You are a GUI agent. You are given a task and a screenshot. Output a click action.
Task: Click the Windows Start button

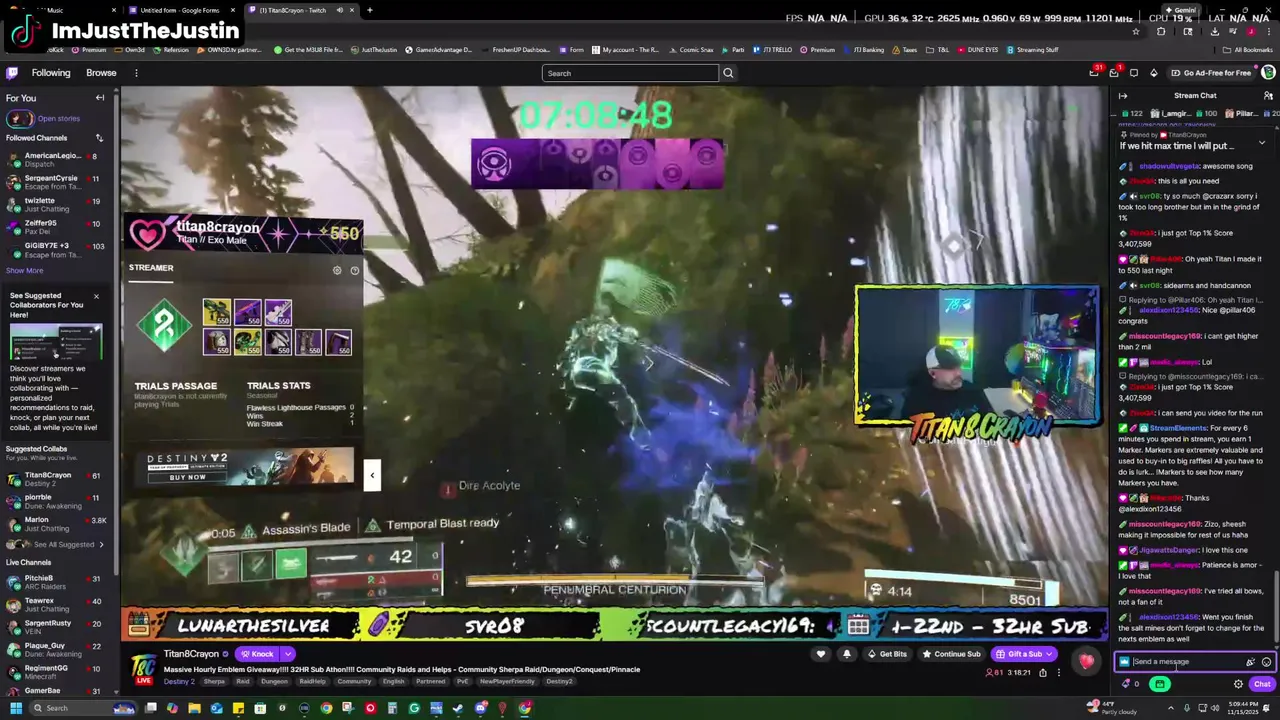coord(15,708)
